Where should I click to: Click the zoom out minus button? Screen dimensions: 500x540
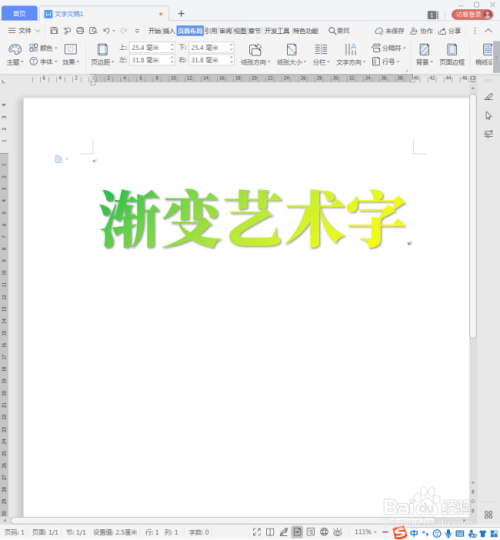pyautogui.click(x=385, y=532)
